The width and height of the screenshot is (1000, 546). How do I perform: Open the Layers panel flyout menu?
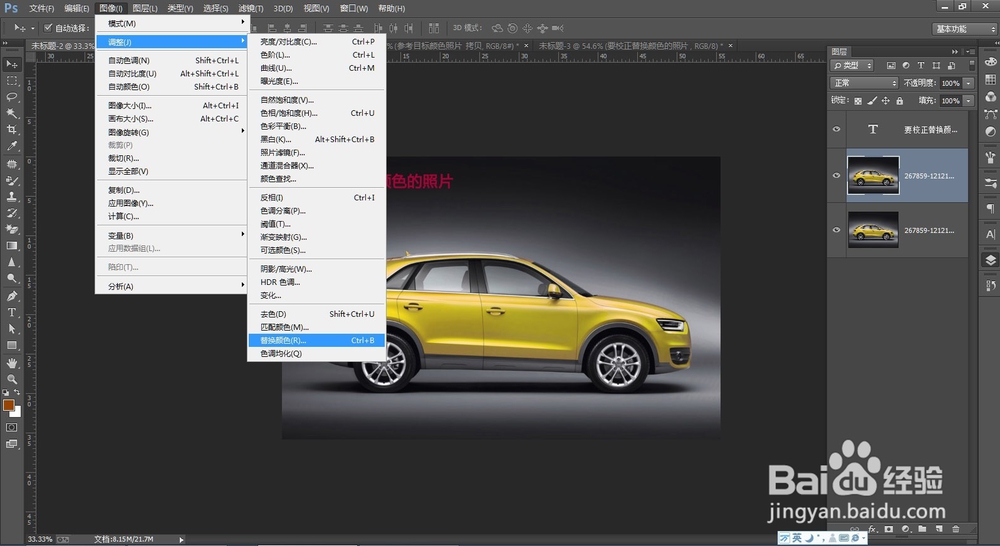(970, 51)
